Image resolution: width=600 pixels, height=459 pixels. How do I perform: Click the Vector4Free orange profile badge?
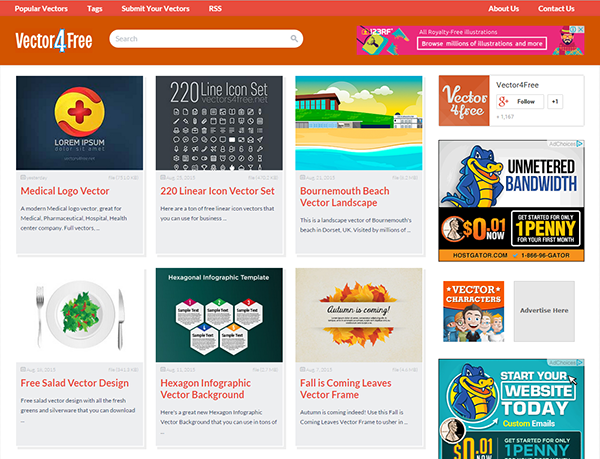pos(464,101)
